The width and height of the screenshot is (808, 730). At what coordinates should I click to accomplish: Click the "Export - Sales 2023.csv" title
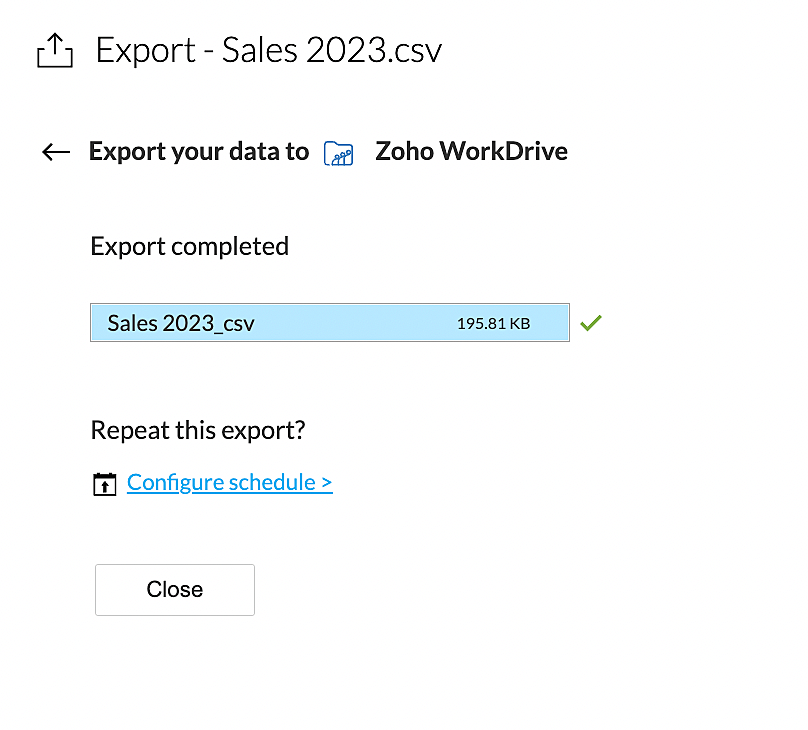coord(268,50)
